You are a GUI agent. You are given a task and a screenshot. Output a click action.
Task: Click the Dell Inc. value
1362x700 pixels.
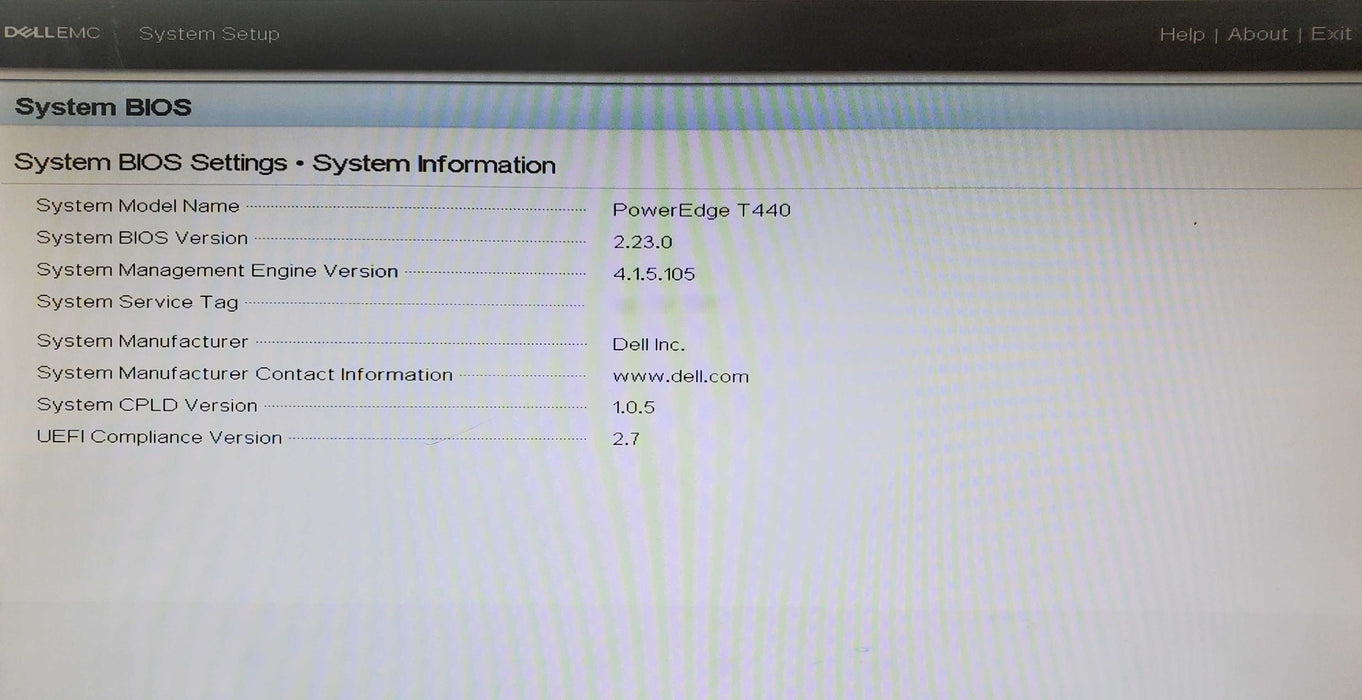pyautogui.click(x=648, y=345)
